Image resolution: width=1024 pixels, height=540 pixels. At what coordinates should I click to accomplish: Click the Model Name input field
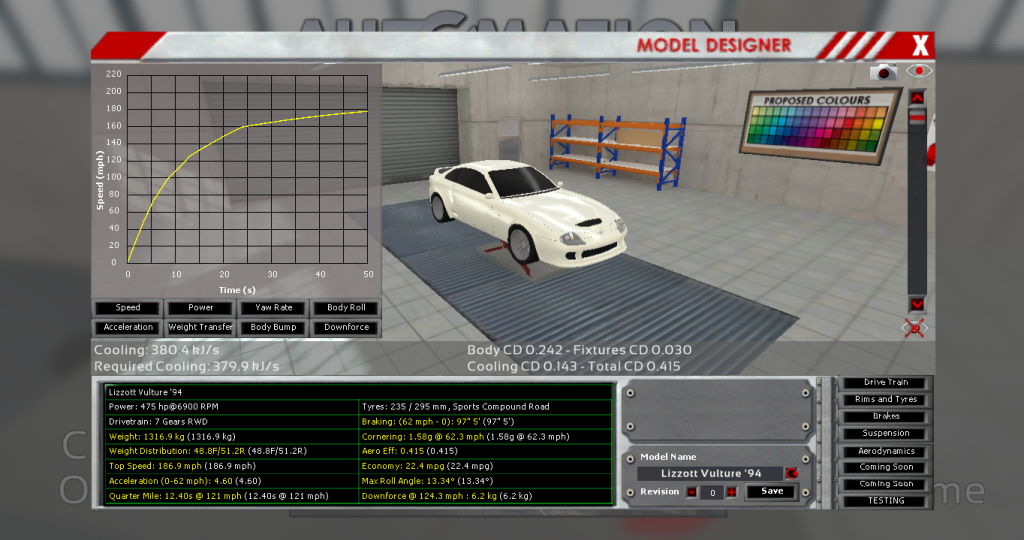tap(710, 473)
